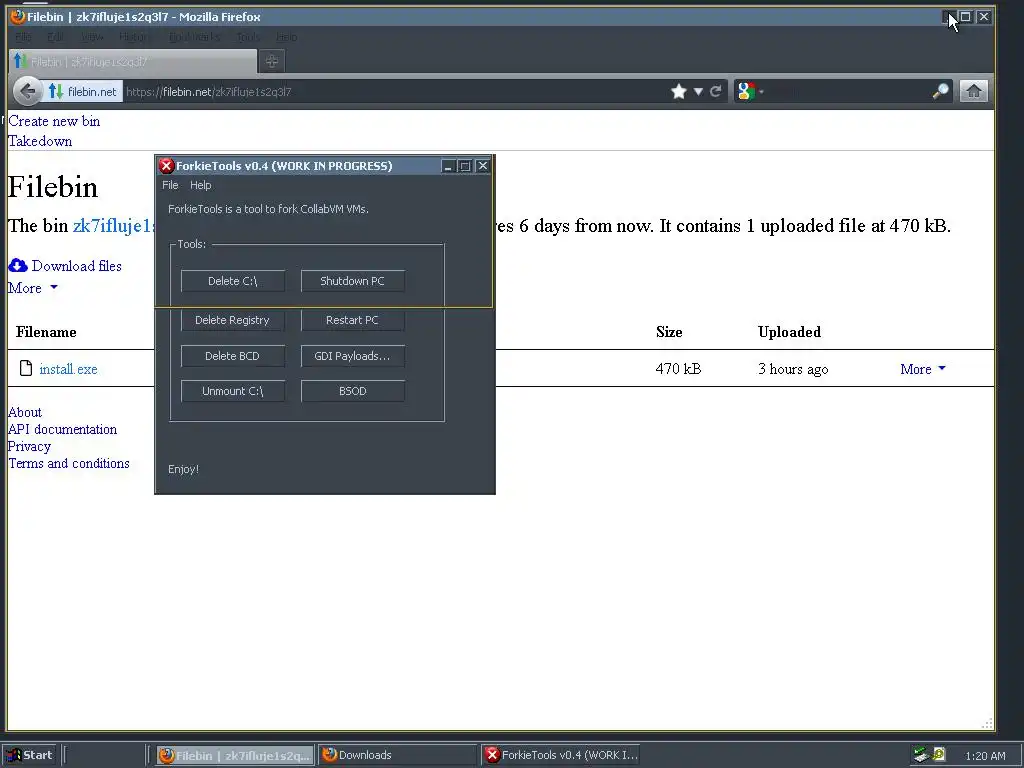Click the 470 kB size cell
This screenshot has width=1024, height=768.
point(678,369)
